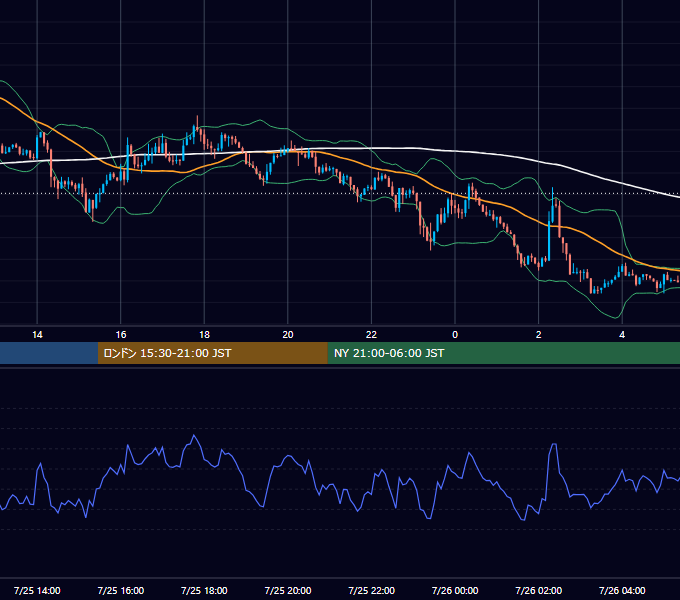
Task: Click hour label 18 under the price chart
Action: [x=204, y=335]
